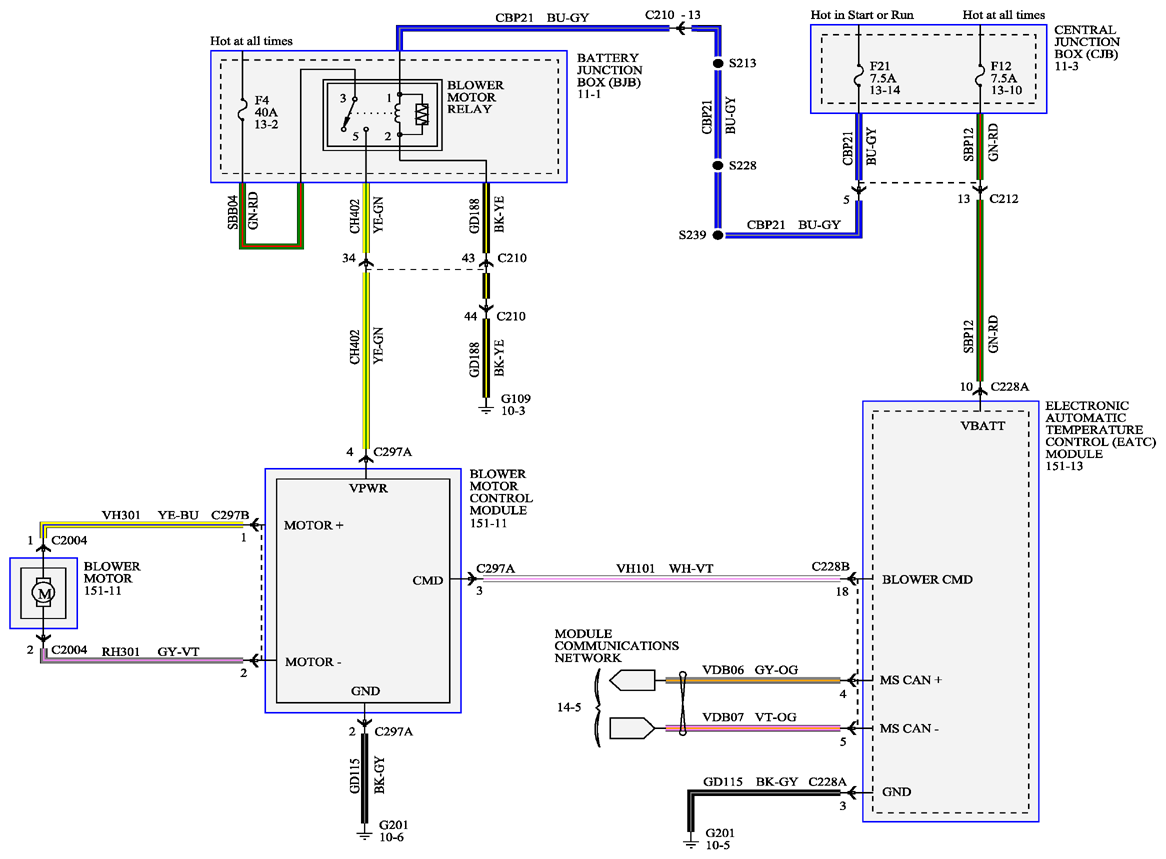Click the blower motor M symbol
Viewport: 1166px width, 859px height.
pos(43,593)
